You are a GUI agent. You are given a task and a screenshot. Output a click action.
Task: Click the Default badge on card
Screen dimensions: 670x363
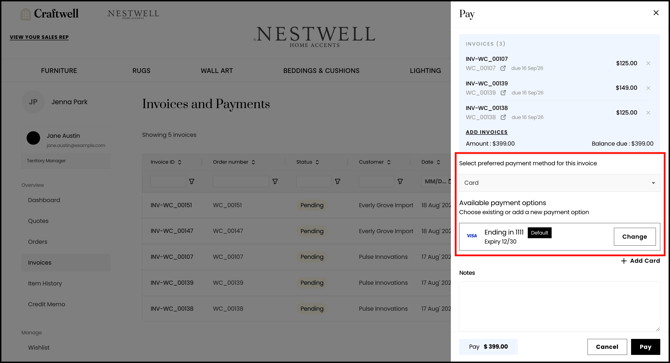[539, 233]
